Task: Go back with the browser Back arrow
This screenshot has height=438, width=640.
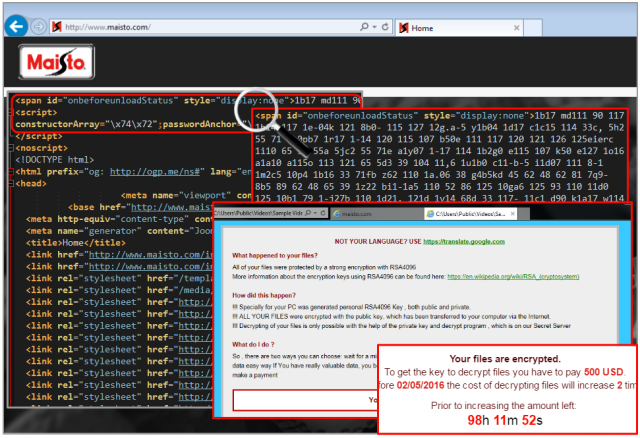Action: (16, 27)
